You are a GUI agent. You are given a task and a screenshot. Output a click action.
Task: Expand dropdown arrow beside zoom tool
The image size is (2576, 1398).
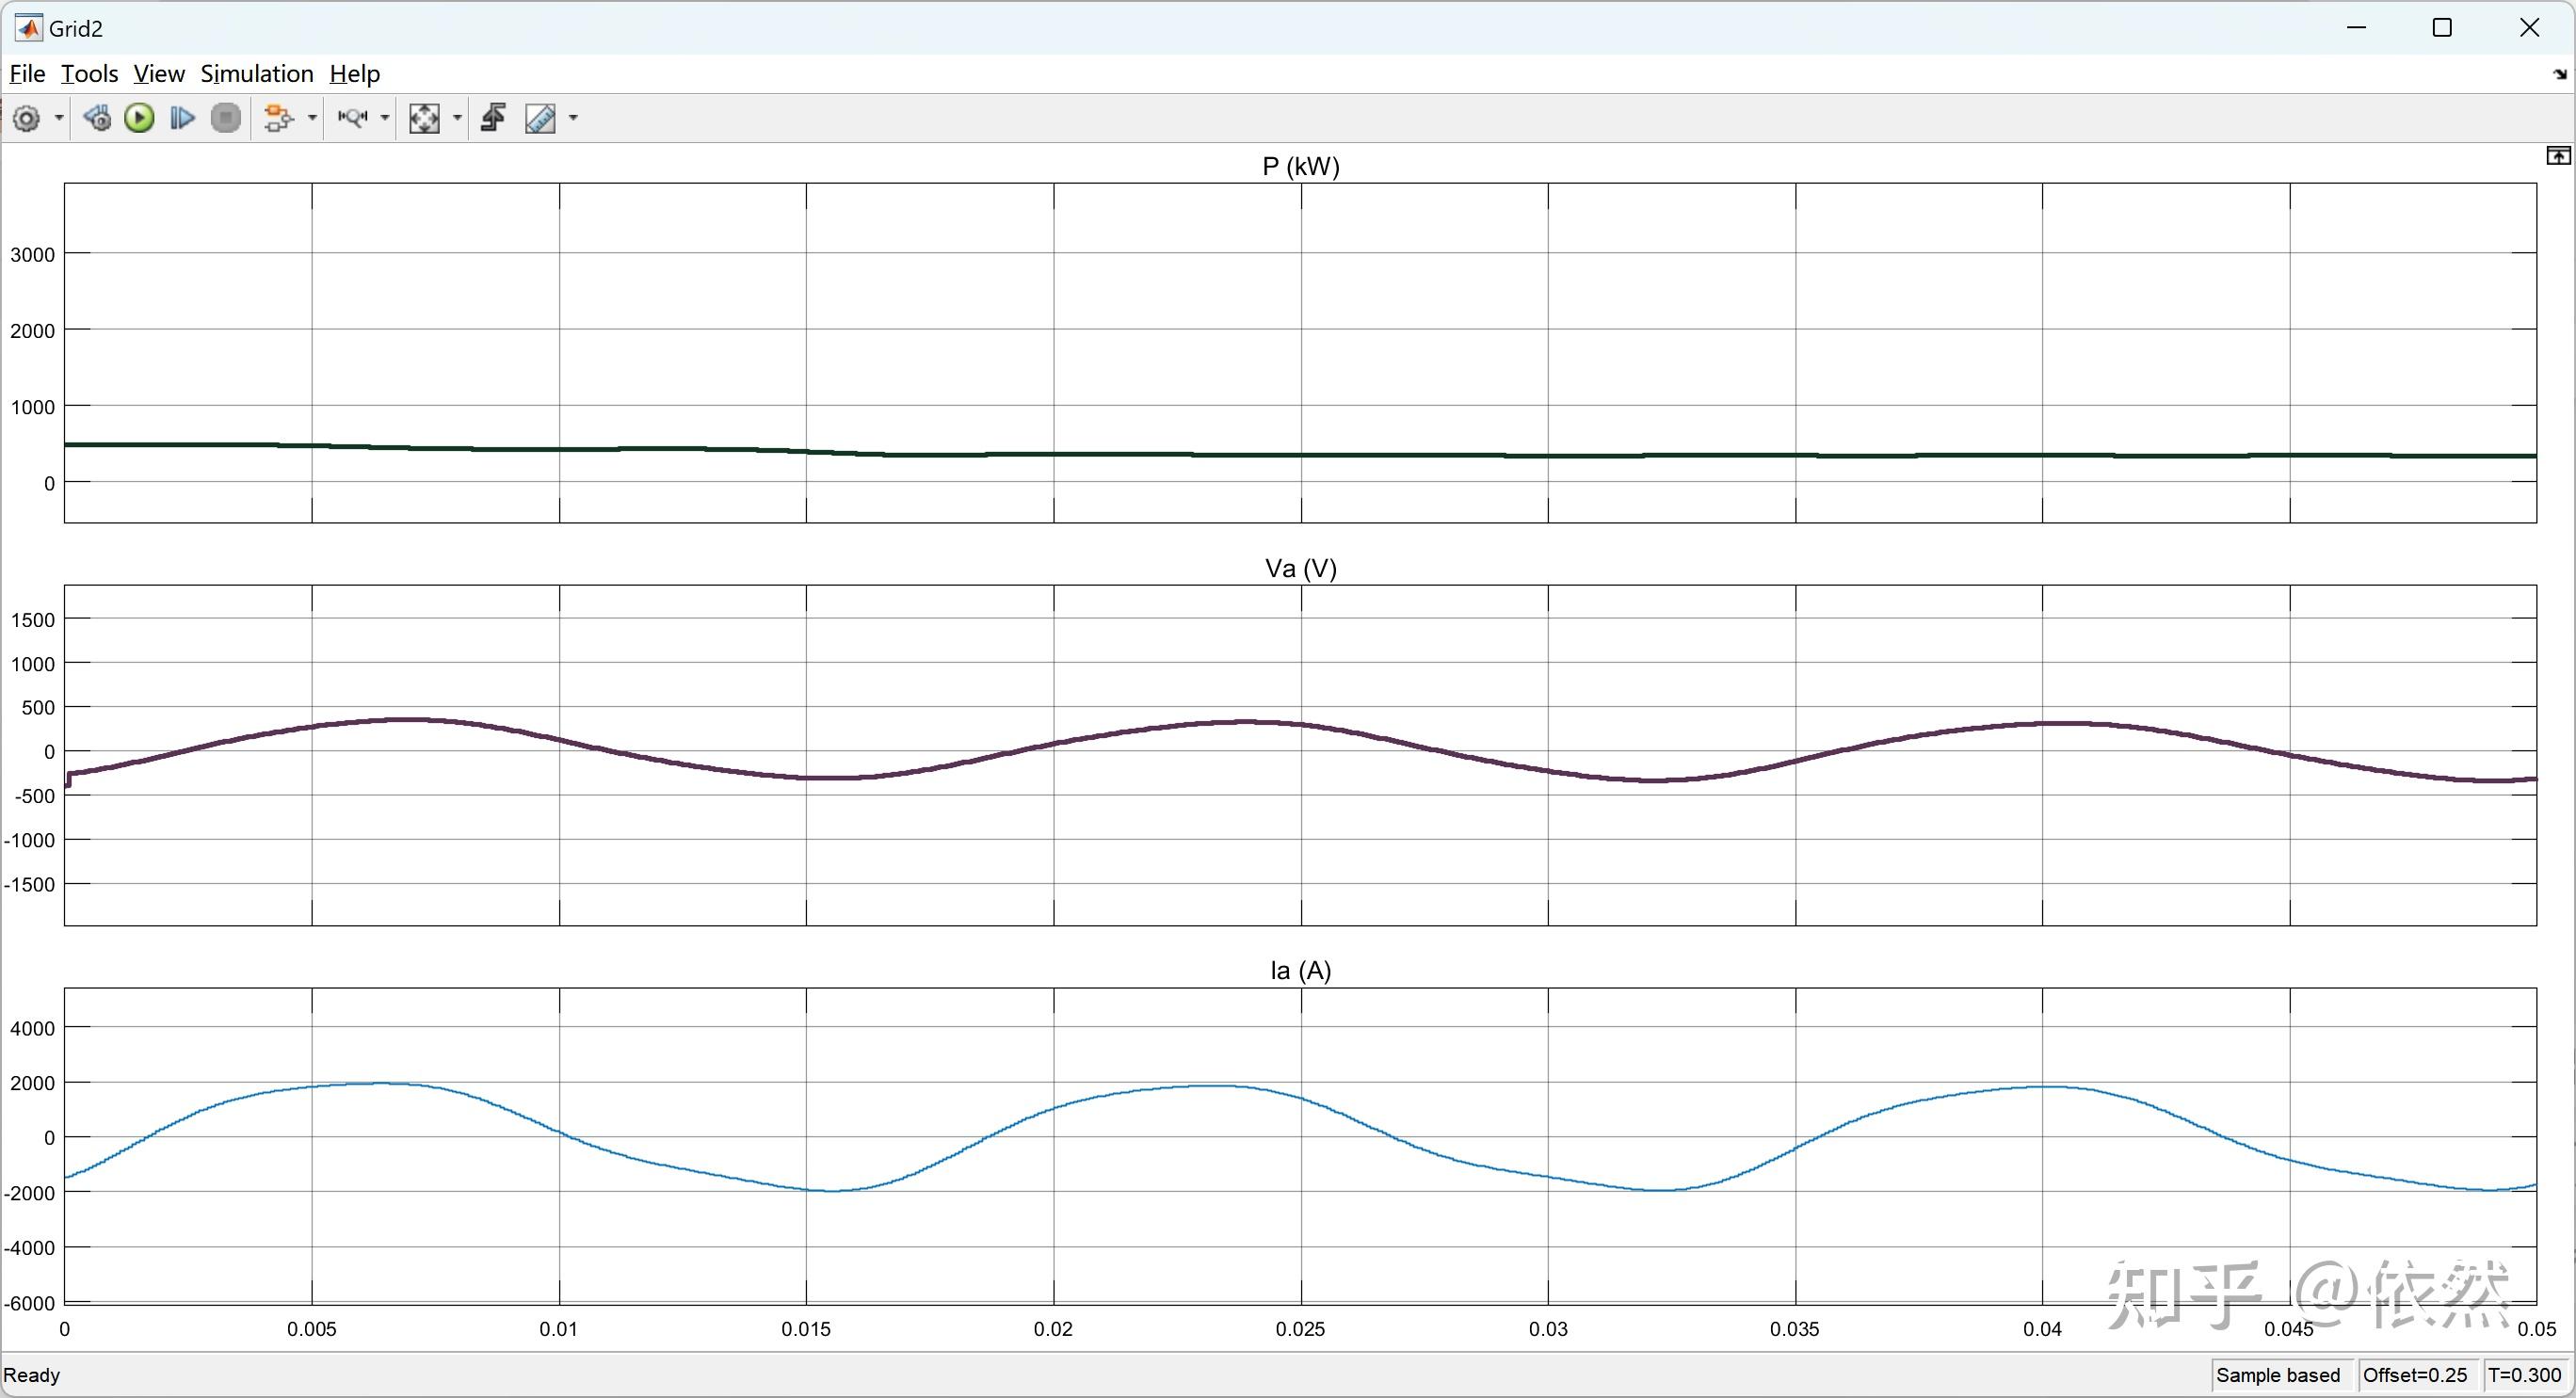click(x=385, y=119)
